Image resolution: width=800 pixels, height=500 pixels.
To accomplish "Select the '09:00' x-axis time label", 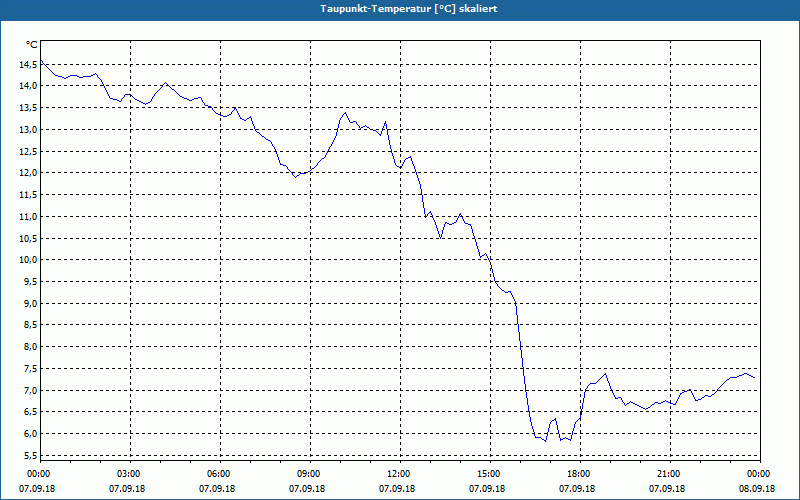I will [308, 474].
